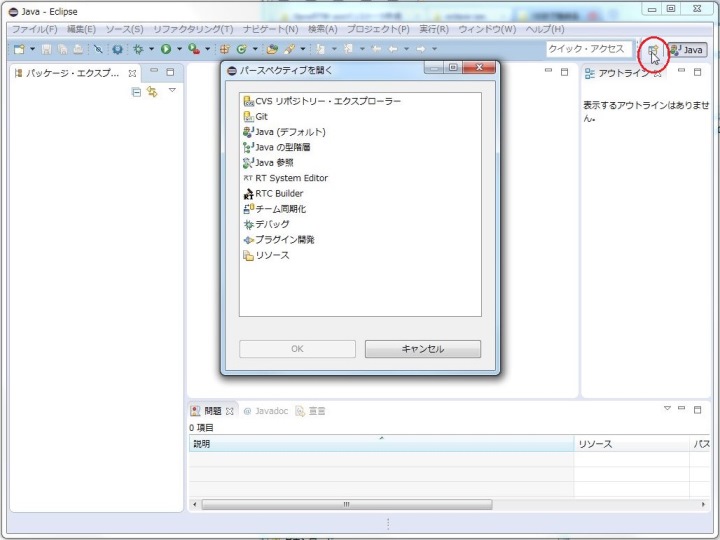
Task: Click the Forward navigation arrow icon
Action: click(x=421, y=49)
